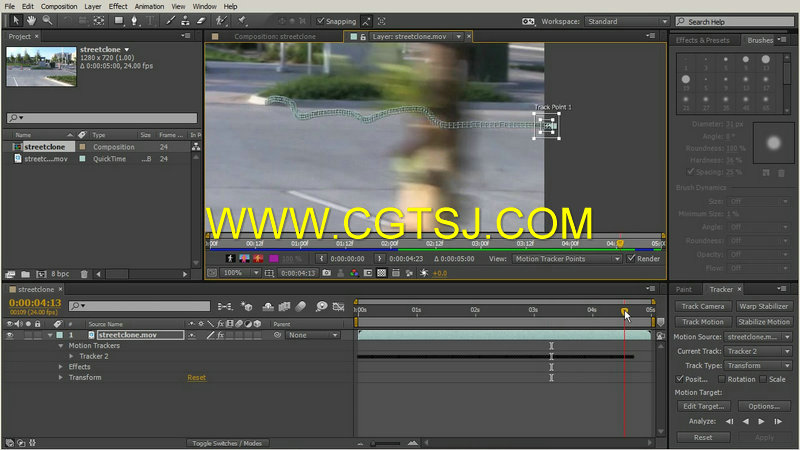Select the Pen tool
This screenshot has width=800, height=450.
[134, 21]
